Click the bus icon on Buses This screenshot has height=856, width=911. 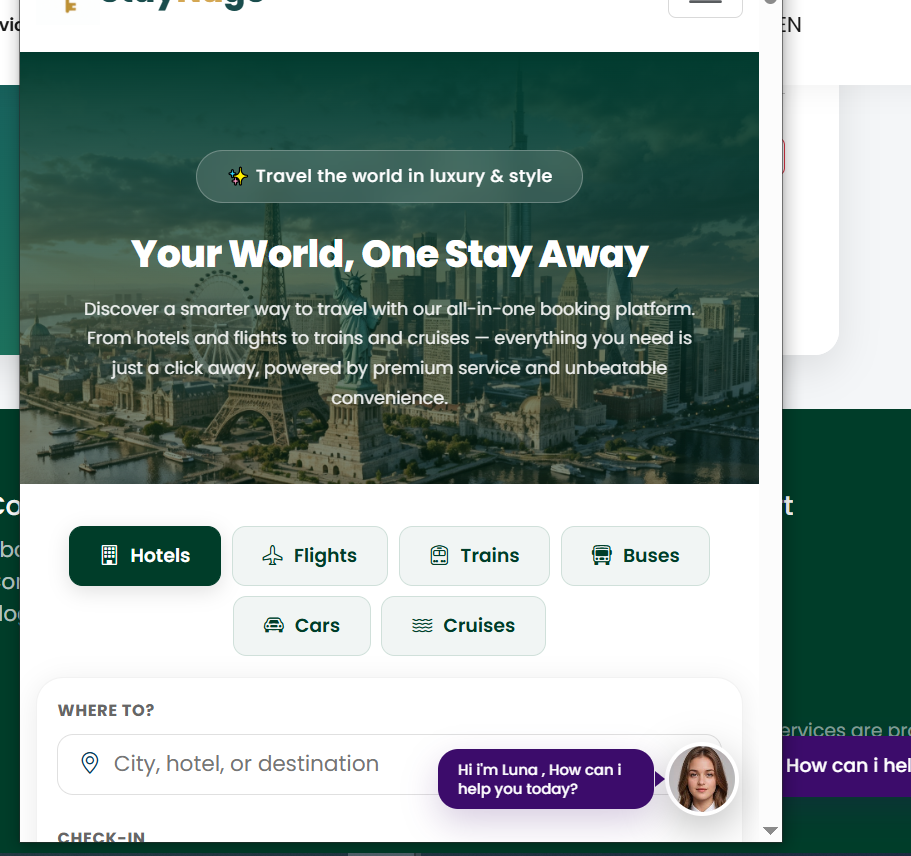point(601,556)
